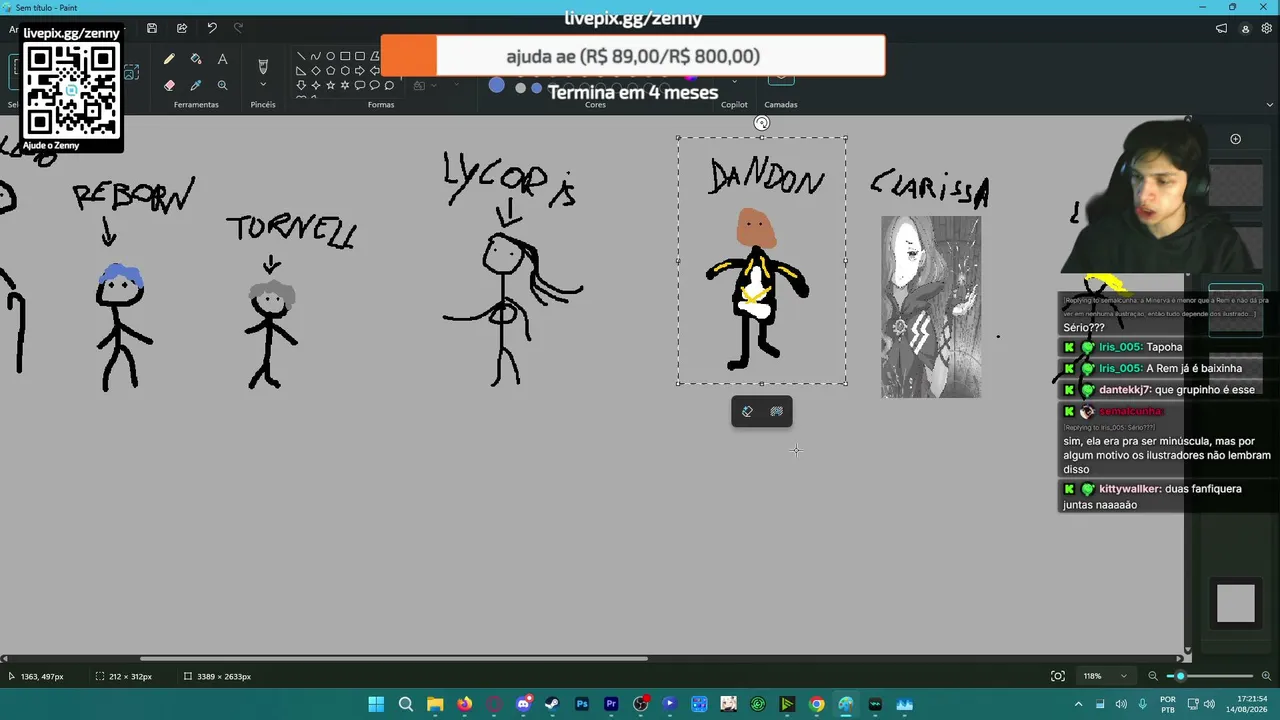The image size is (1280, 720).
Task: Select the rectangle shape
Action: [x=345, y=56]
